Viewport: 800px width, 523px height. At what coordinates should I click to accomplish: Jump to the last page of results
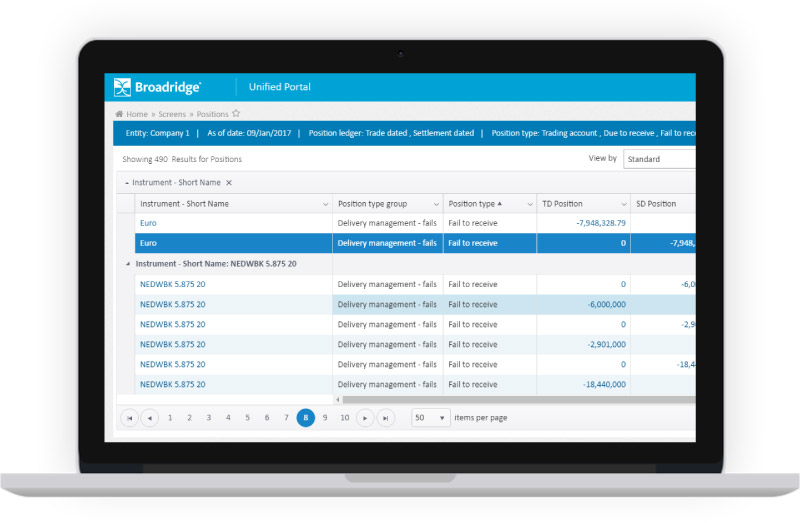387,418
